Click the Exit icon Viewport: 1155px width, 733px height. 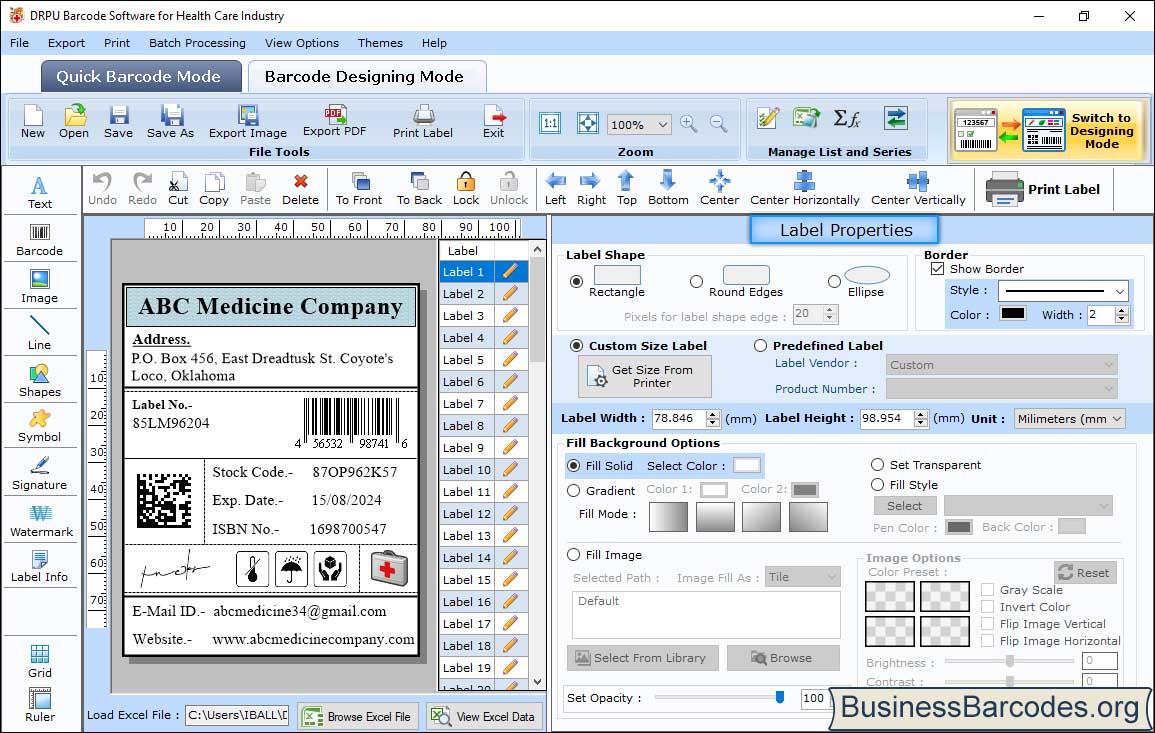pos(494,122)
